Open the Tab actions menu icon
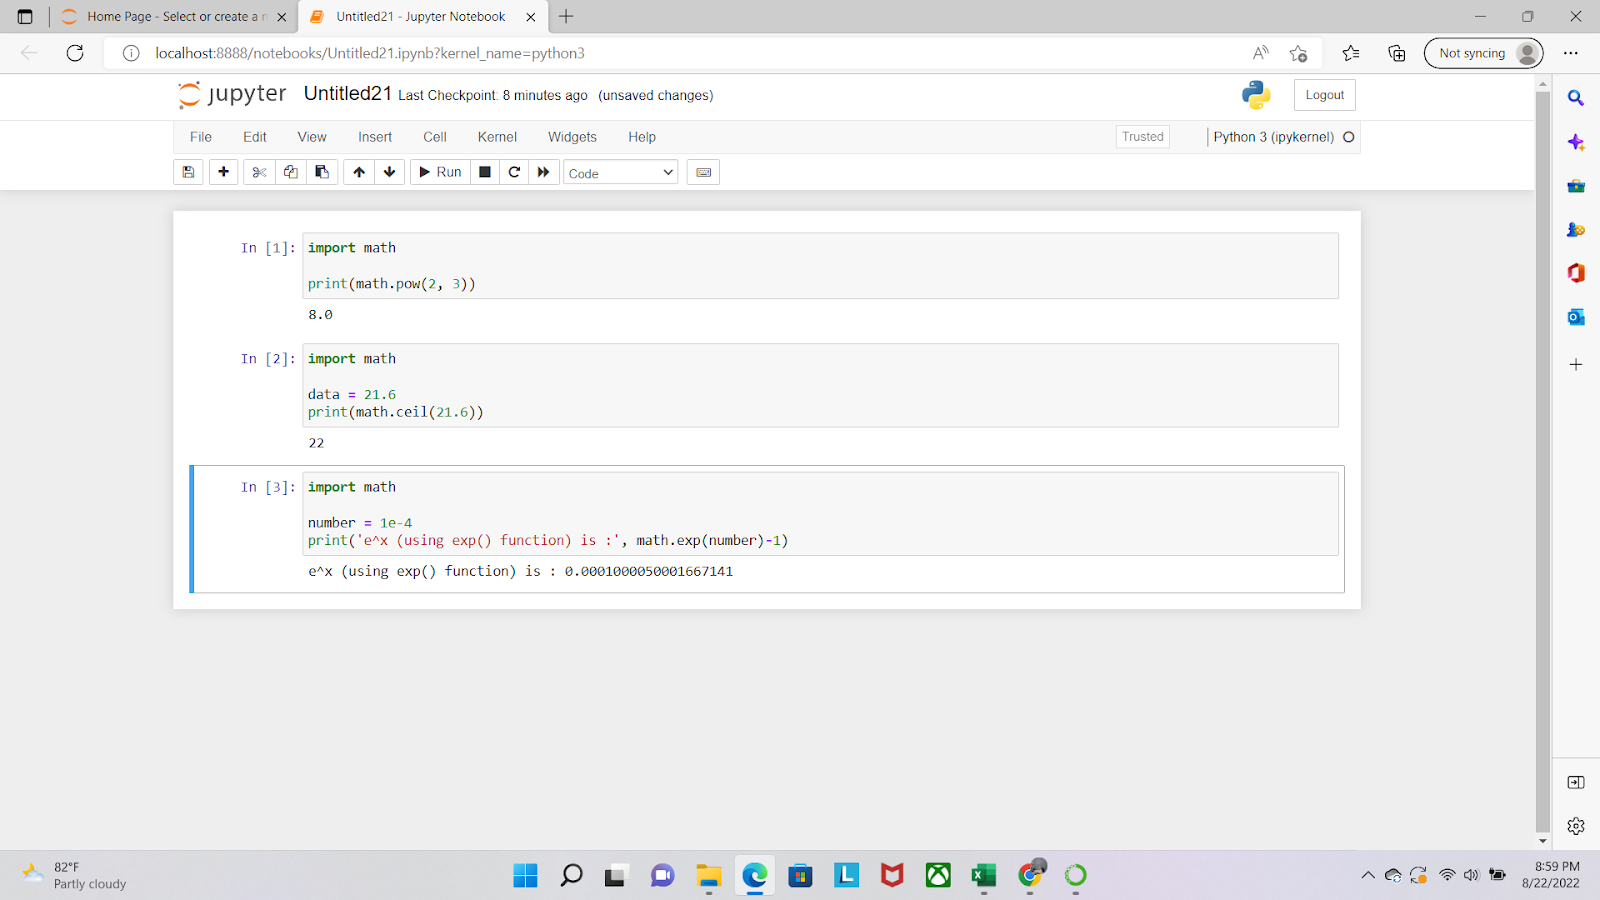 pos(25,17)
